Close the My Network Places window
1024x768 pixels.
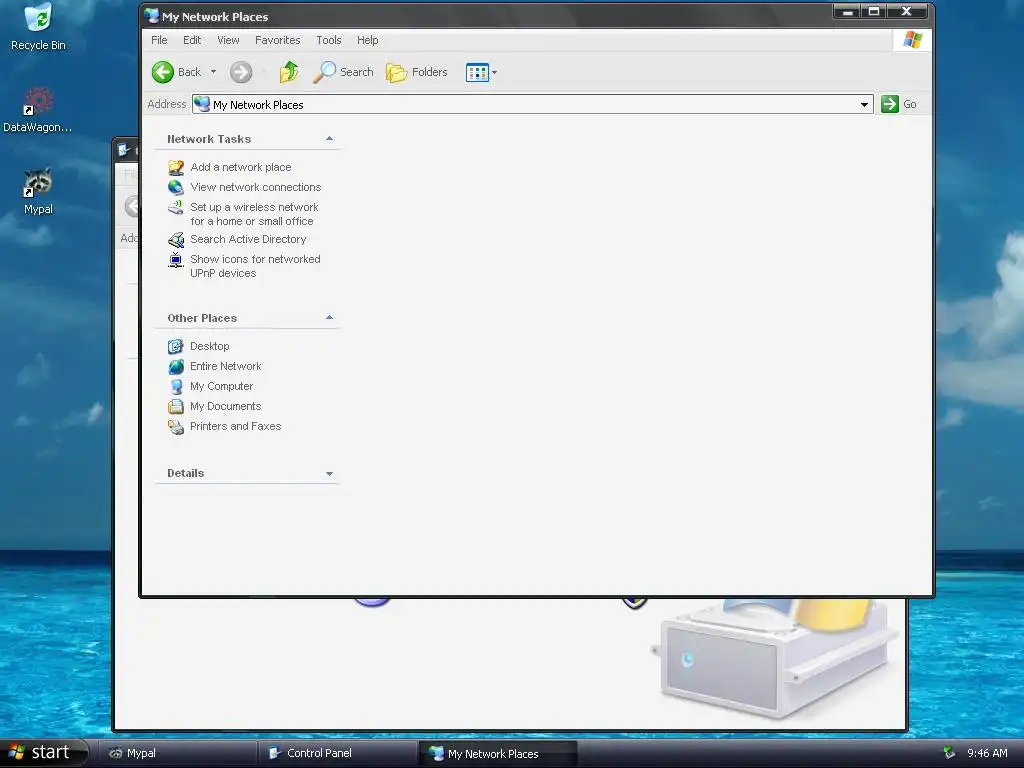point(906,11)
